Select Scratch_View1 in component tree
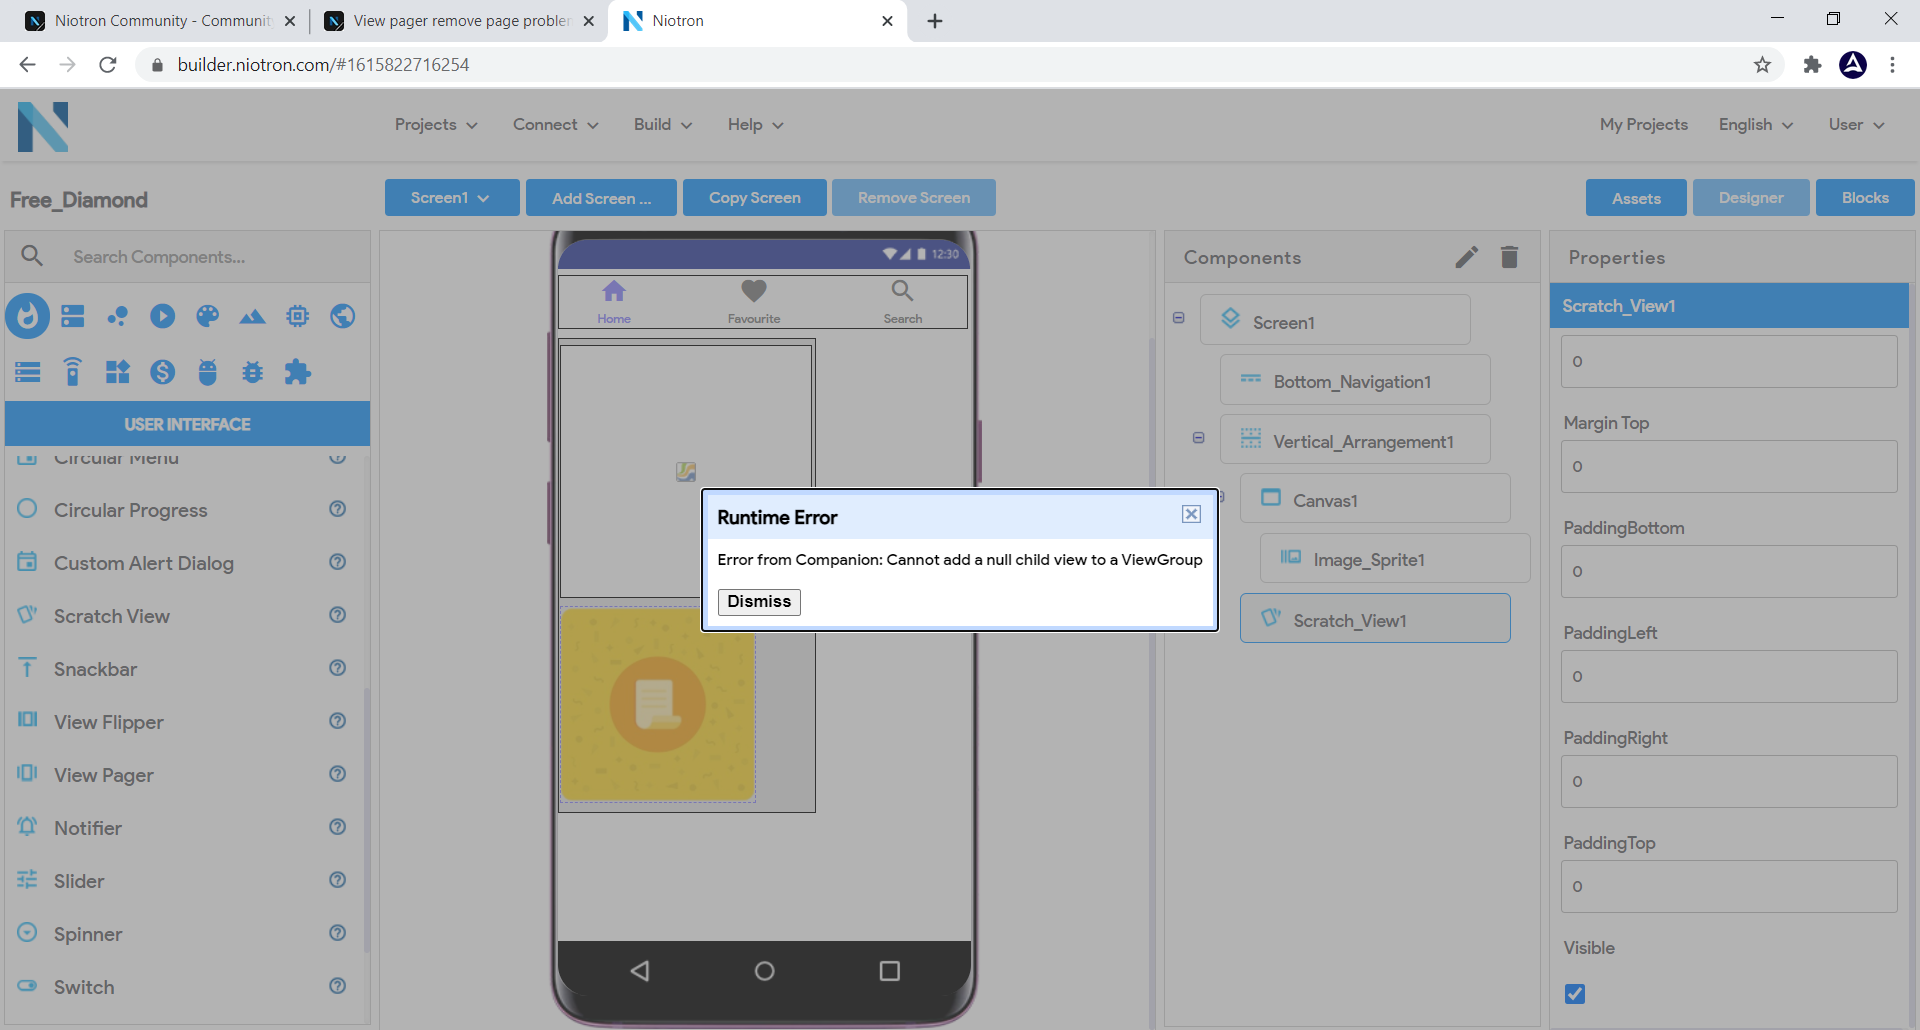The height and width of the screenshot is (1030, 1920). pos(1375,619)
